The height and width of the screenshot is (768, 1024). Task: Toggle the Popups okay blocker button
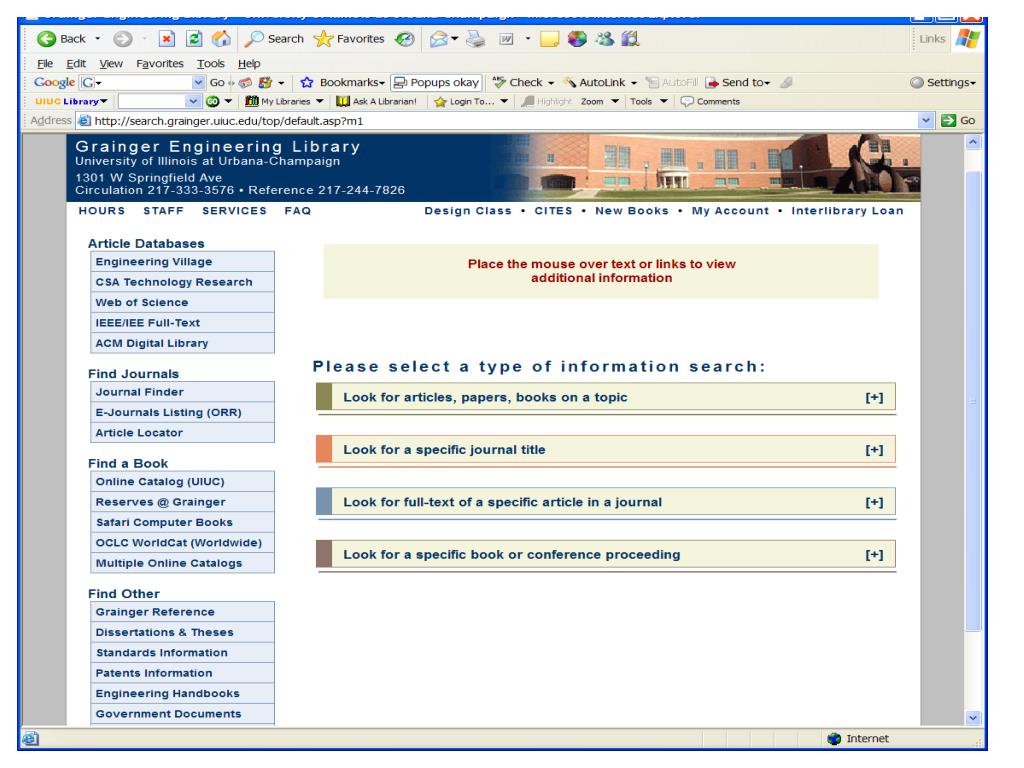tap(436, 82)
